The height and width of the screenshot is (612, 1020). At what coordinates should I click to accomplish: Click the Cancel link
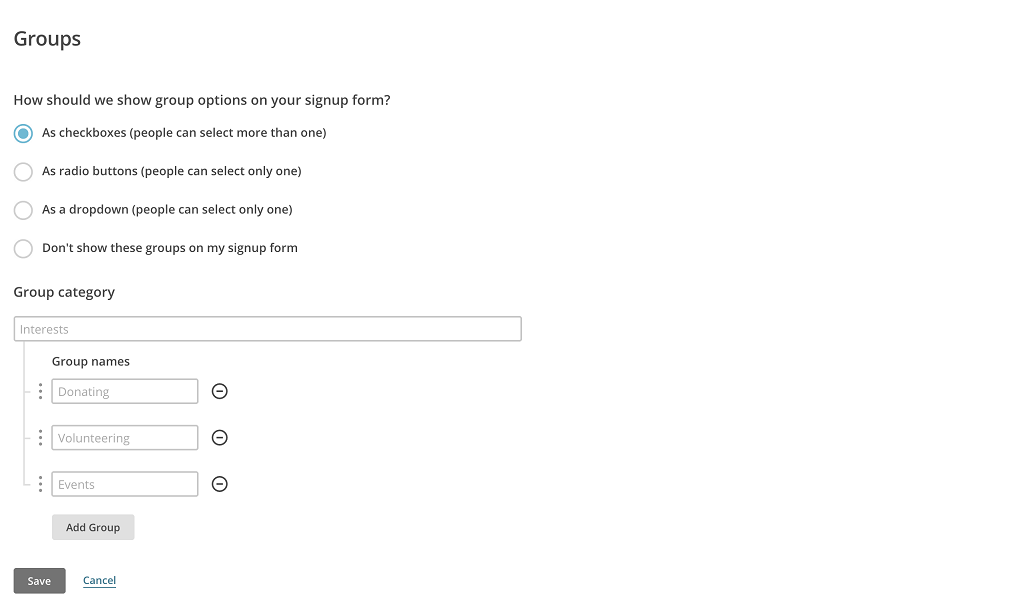point(99,580)
